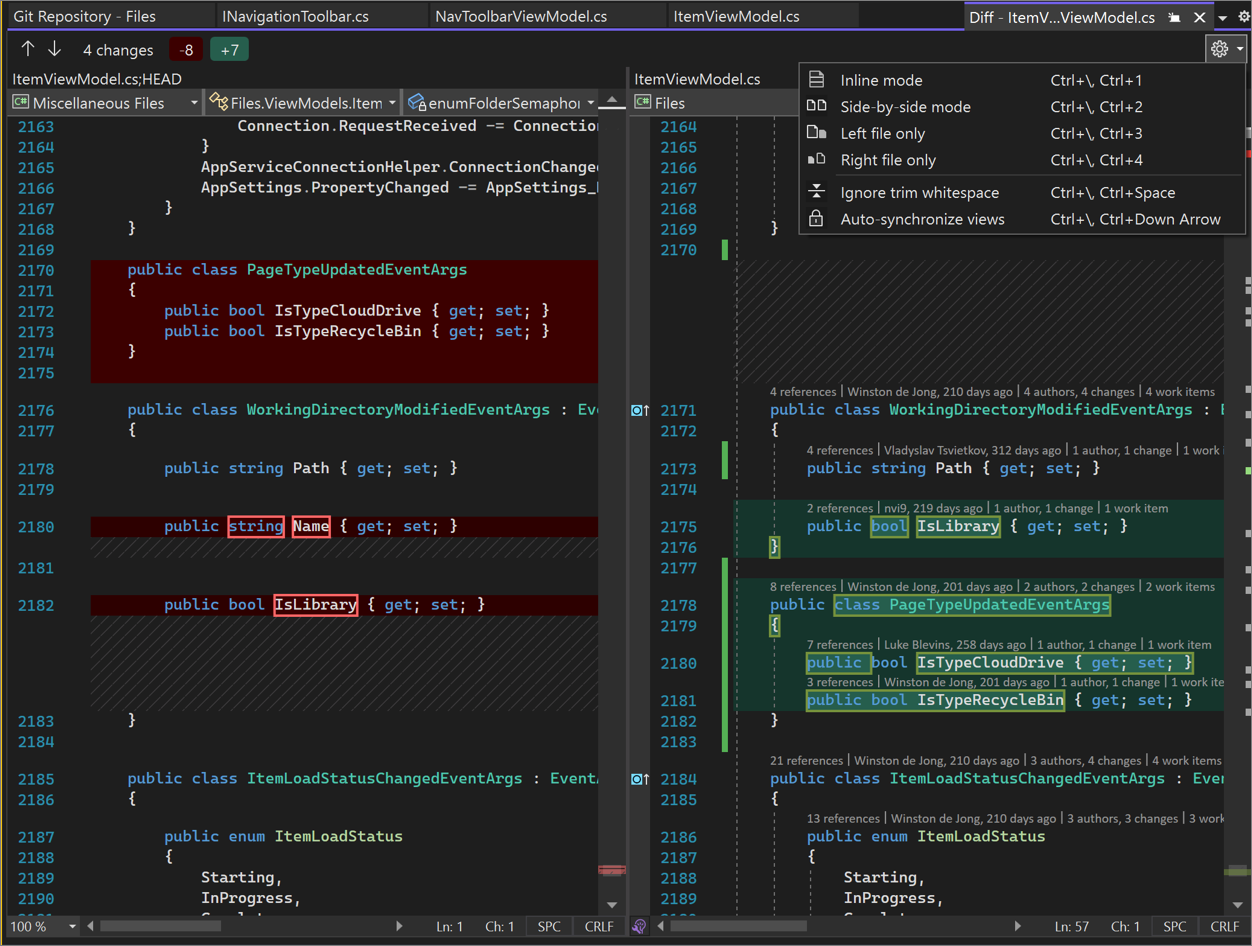This screenshot has height=946, width=1252.
Task: Open the Miscellaneous Files project dropdown
Action: 196,102
